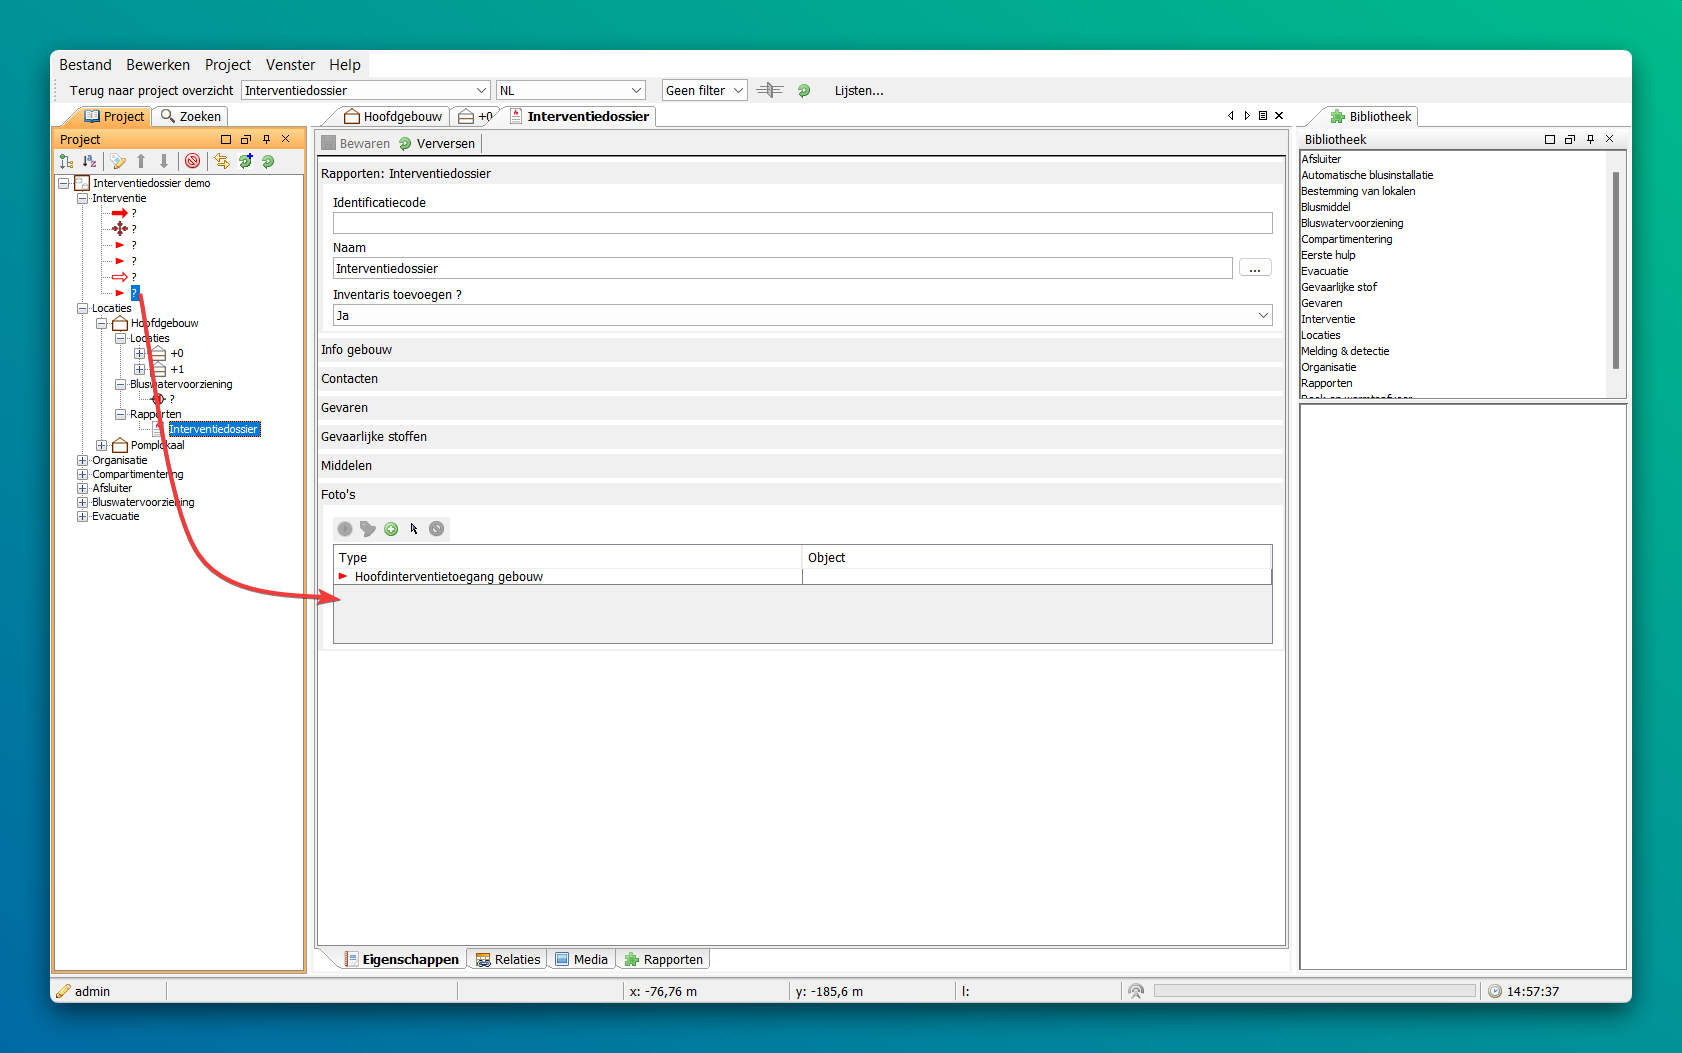Click the green plus icon above Type table
This screenshot has height=1053, width=1682.
coord(391,529)
